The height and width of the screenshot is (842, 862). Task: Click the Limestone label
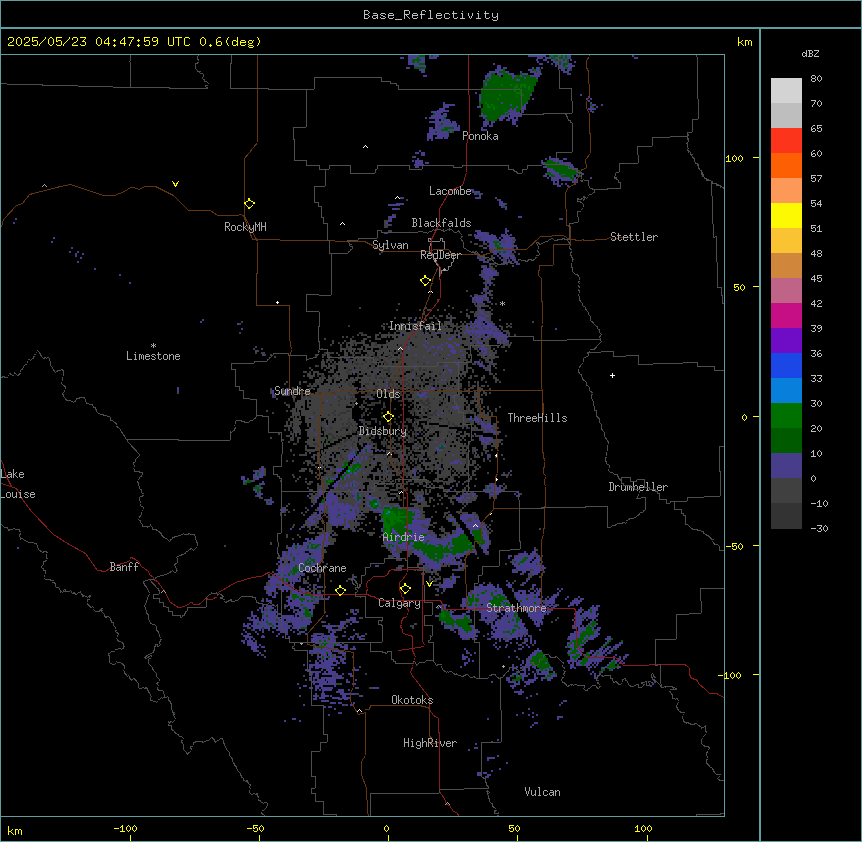point(153,356)
